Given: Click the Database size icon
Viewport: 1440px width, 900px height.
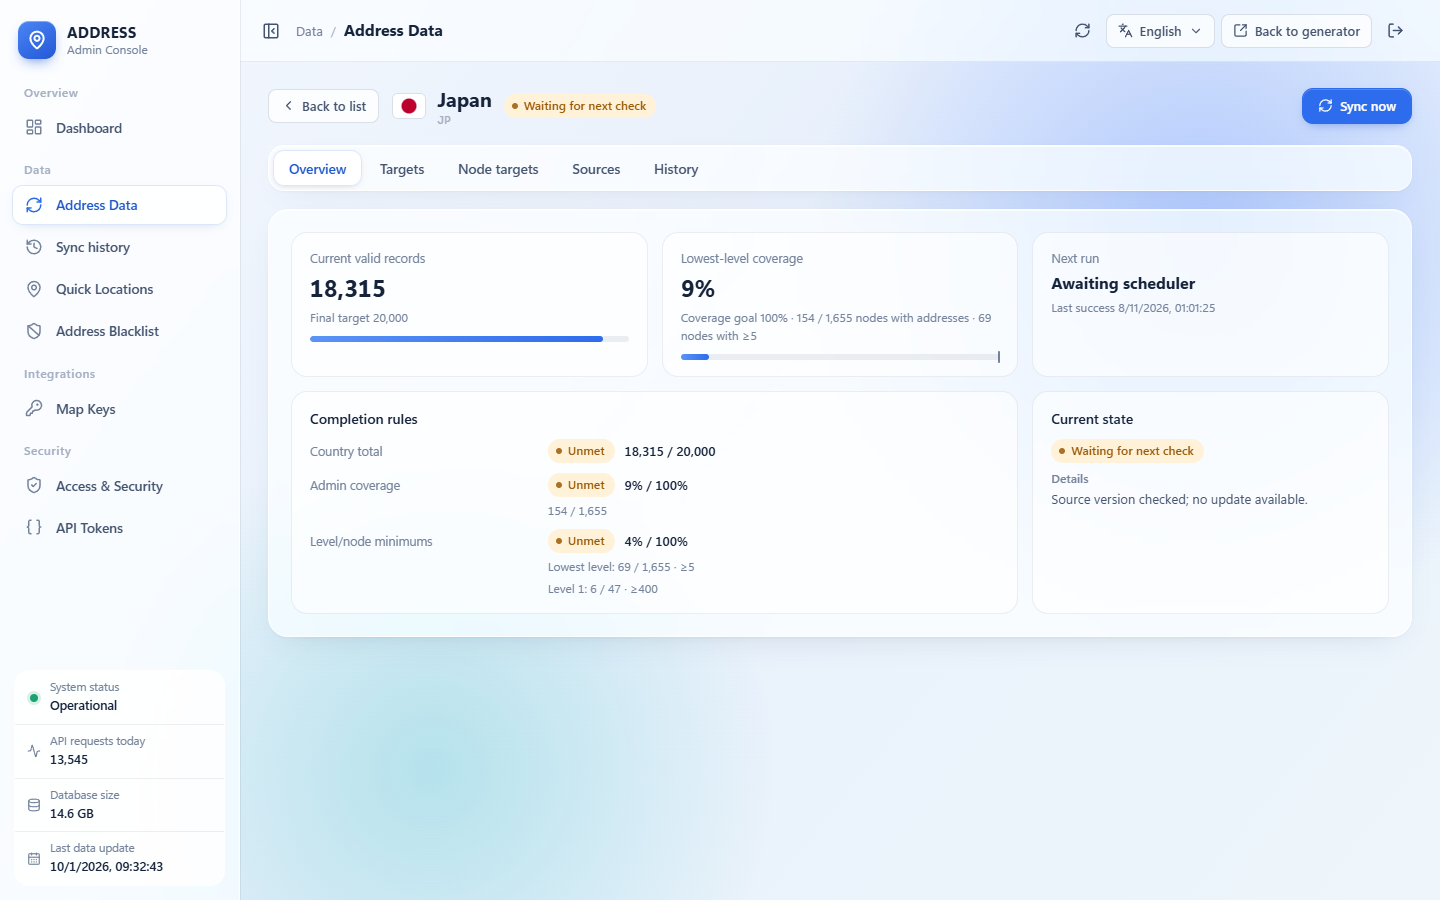Looking at the screenshot, I should [34, 805].
